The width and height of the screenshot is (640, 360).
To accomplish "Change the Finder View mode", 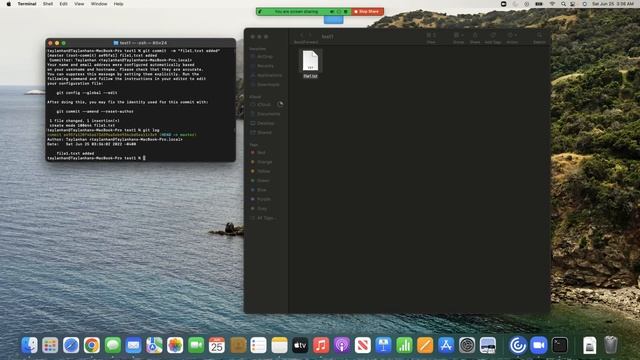I will [431, 36].
